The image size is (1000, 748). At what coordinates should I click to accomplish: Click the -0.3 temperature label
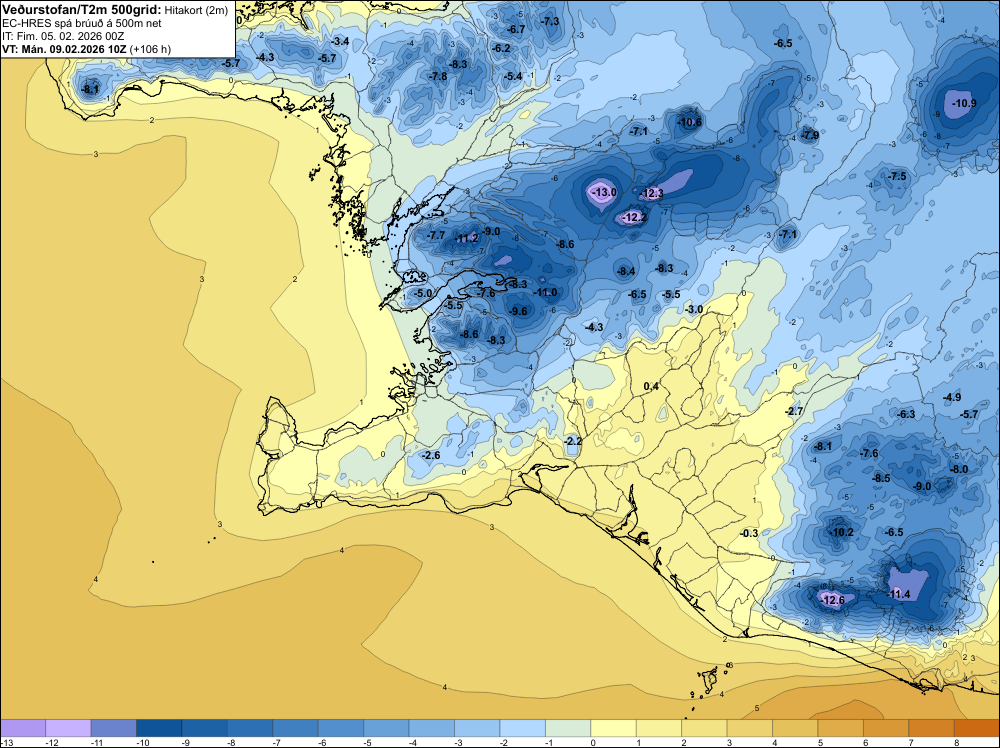[749, 533]
